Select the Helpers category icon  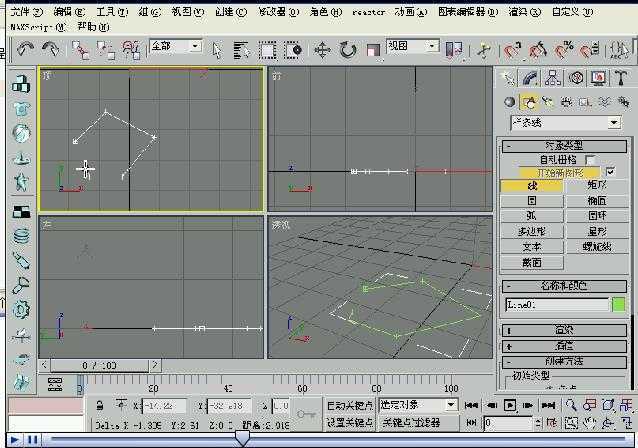(x=585, y=102)
